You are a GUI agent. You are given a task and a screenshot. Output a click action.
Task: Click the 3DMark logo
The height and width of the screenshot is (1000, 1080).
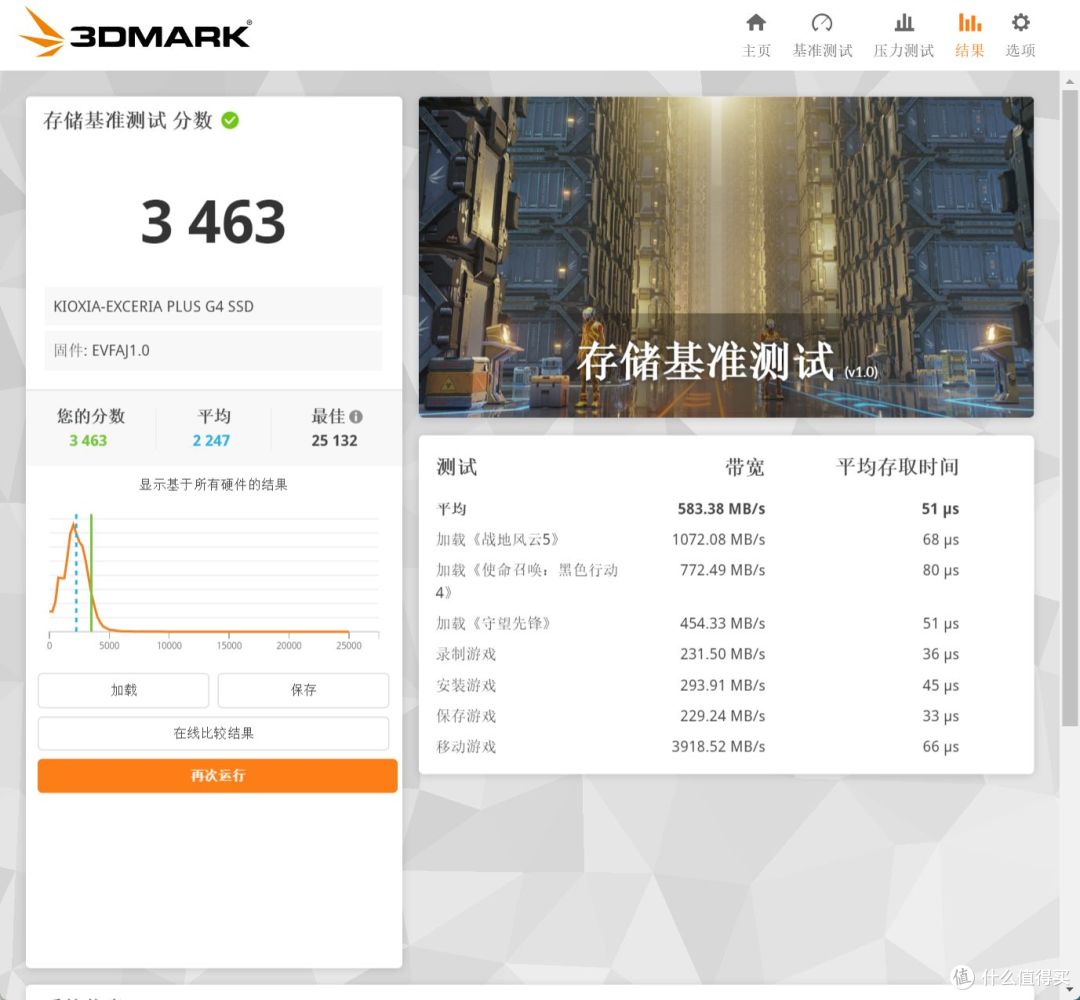tap(136, 33)
